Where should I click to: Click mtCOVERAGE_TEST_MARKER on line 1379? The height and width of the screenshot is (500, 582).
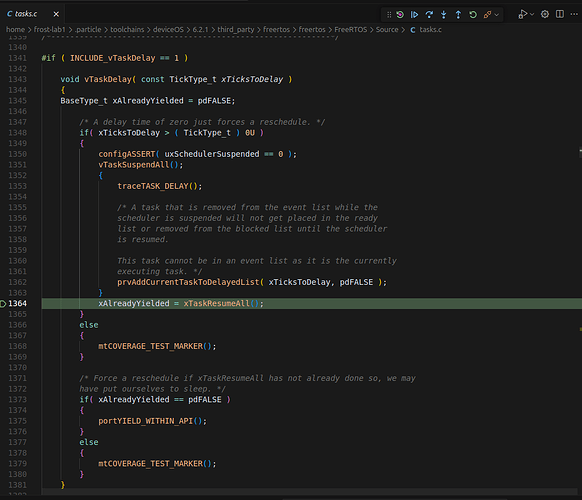tap(150, 463)
